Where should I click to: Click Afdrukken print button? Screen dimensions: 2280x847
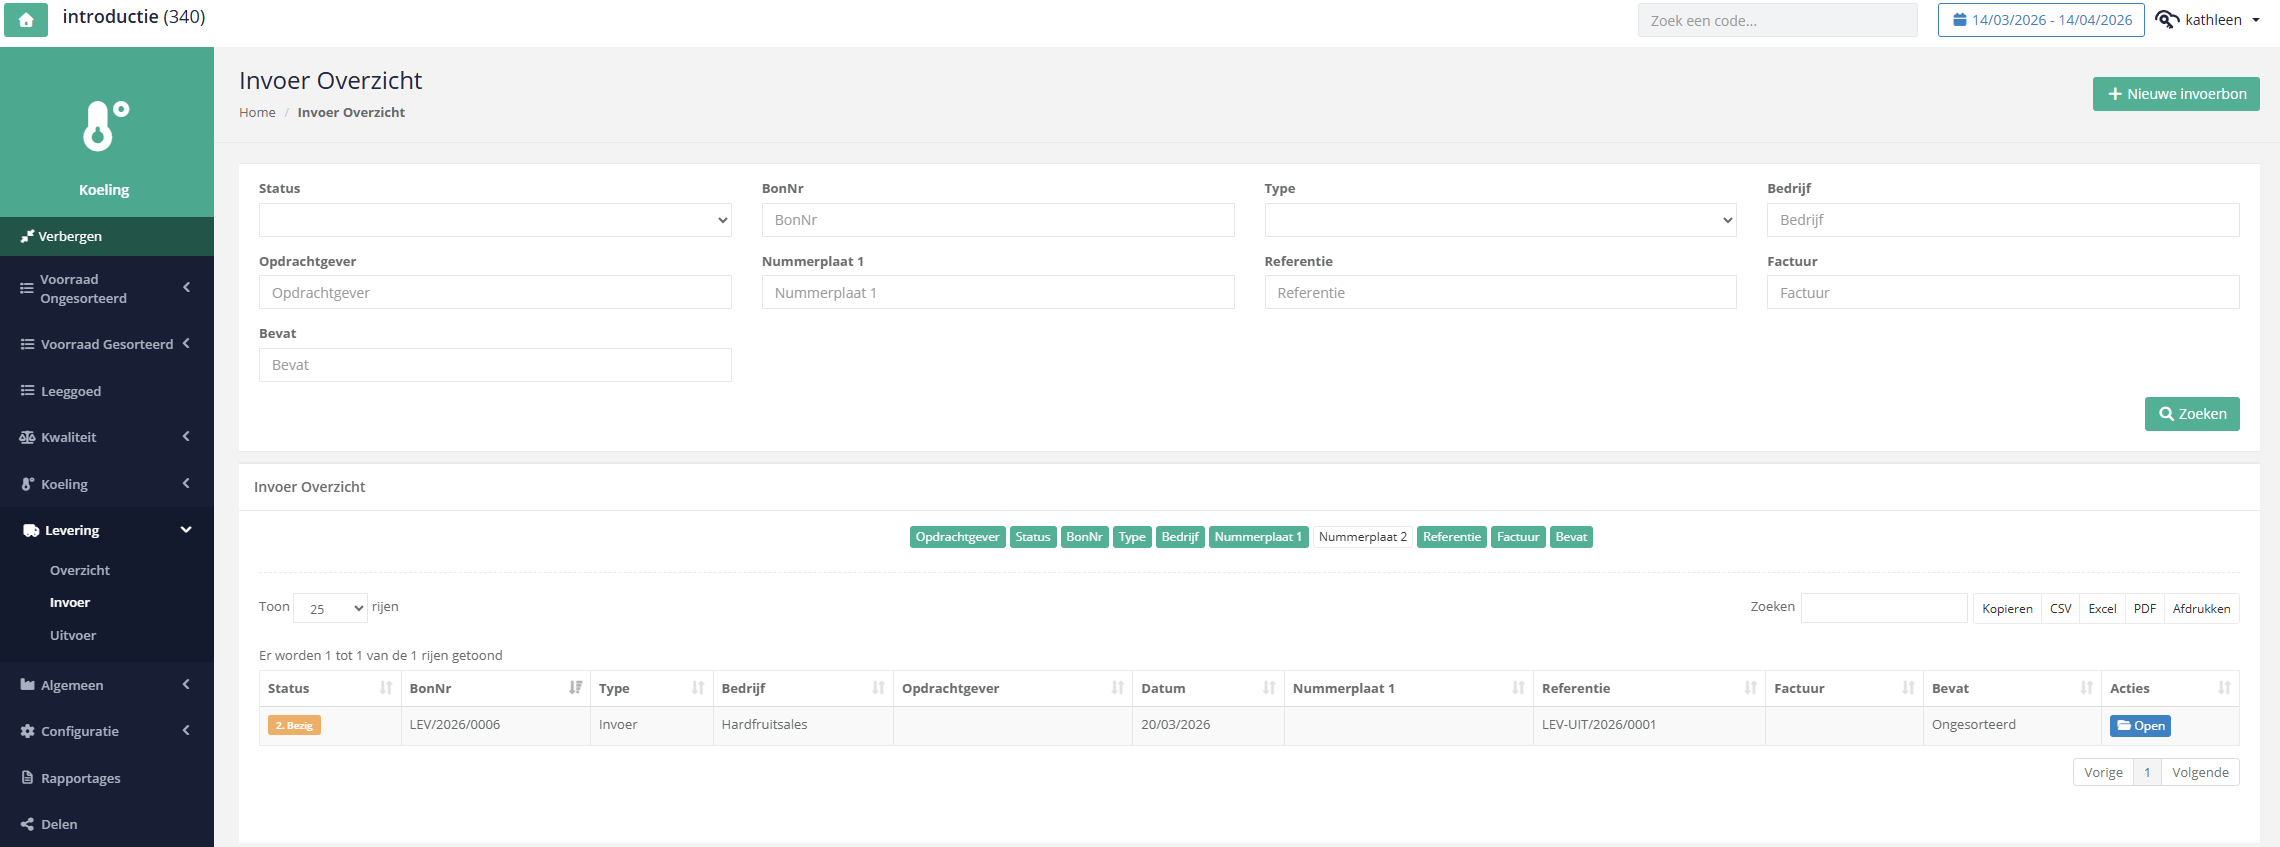coord(2201,608)
